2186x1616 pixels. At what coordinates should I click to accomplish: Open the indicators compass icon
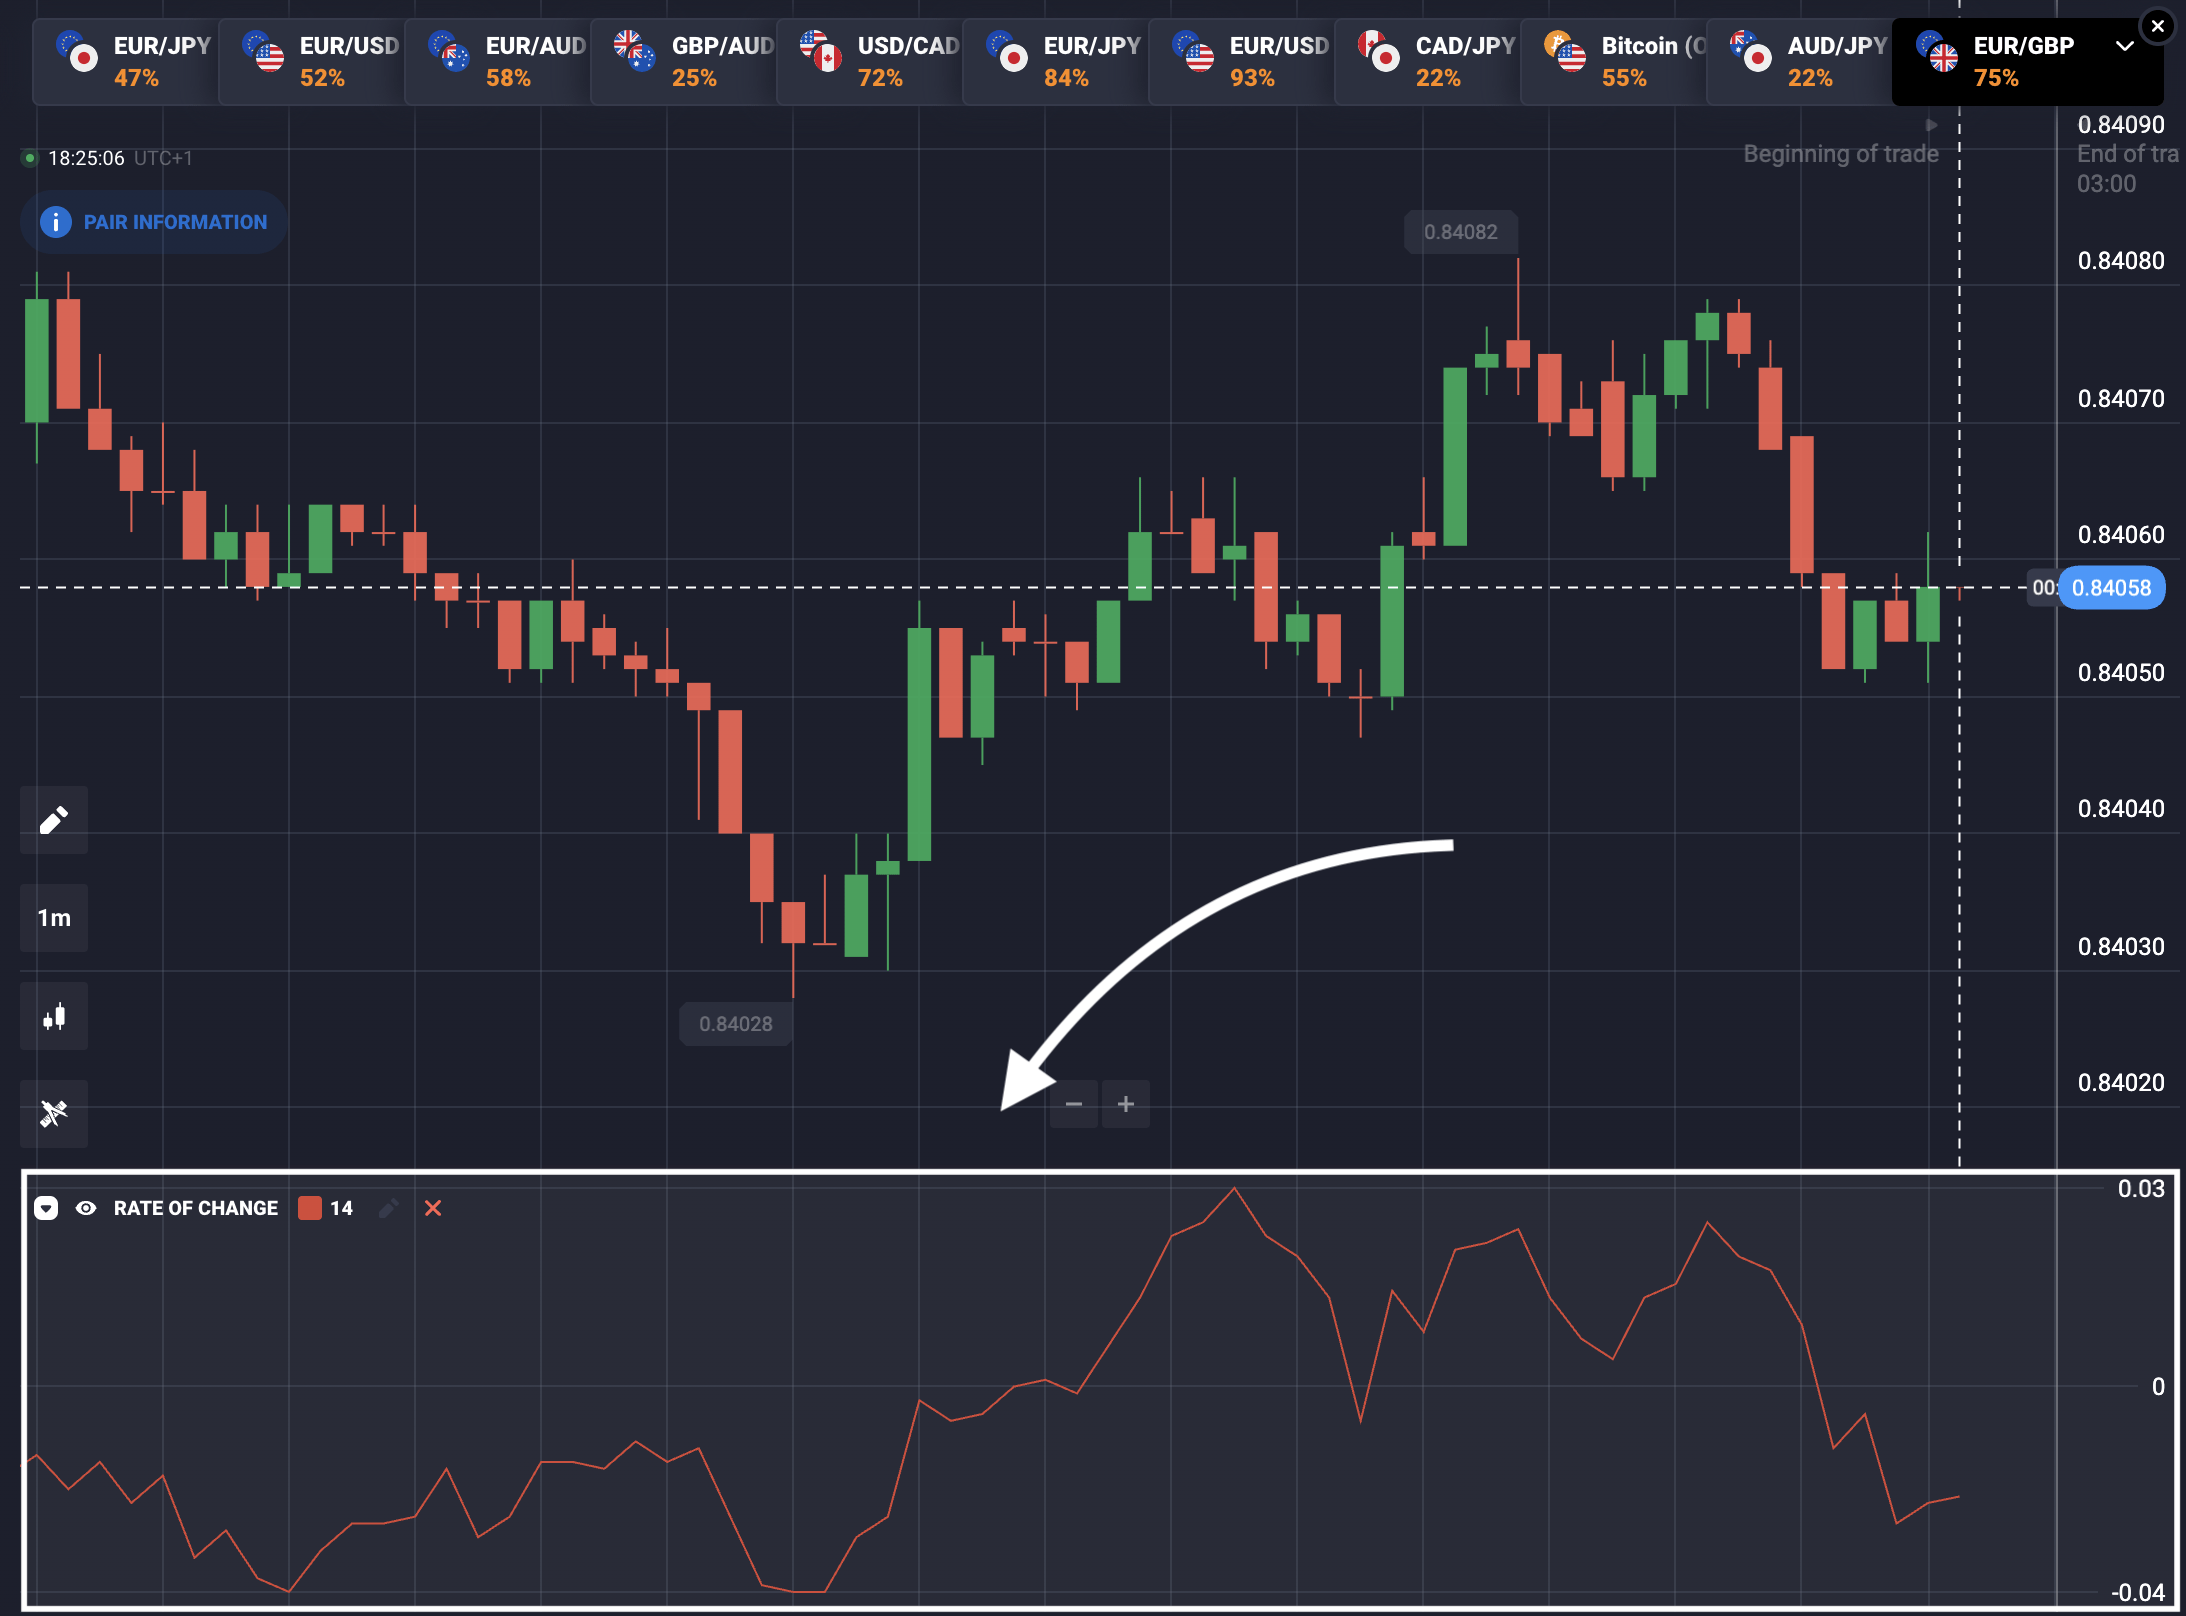coord(54,1113)
